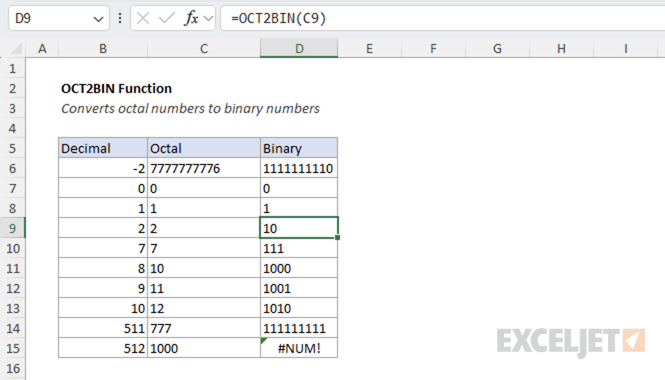Select row 11 header

12,268
